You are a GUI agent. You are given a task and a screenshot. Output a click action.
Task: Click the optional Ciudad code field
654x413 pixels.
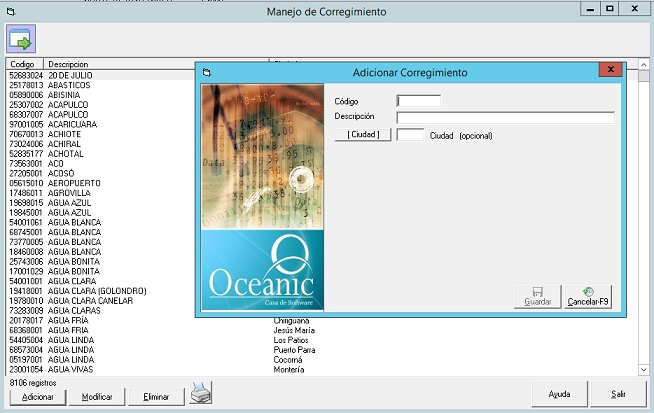click(x=410, y=135)
